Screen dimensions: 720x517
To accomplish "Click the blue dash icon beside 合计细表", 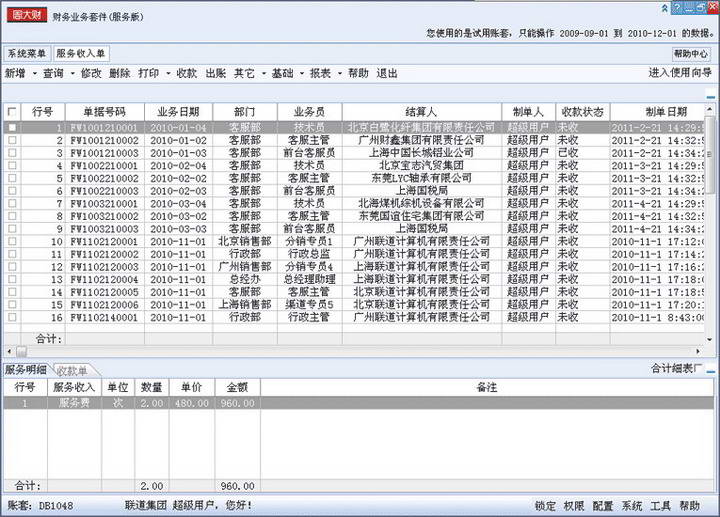I will [711, 371].
